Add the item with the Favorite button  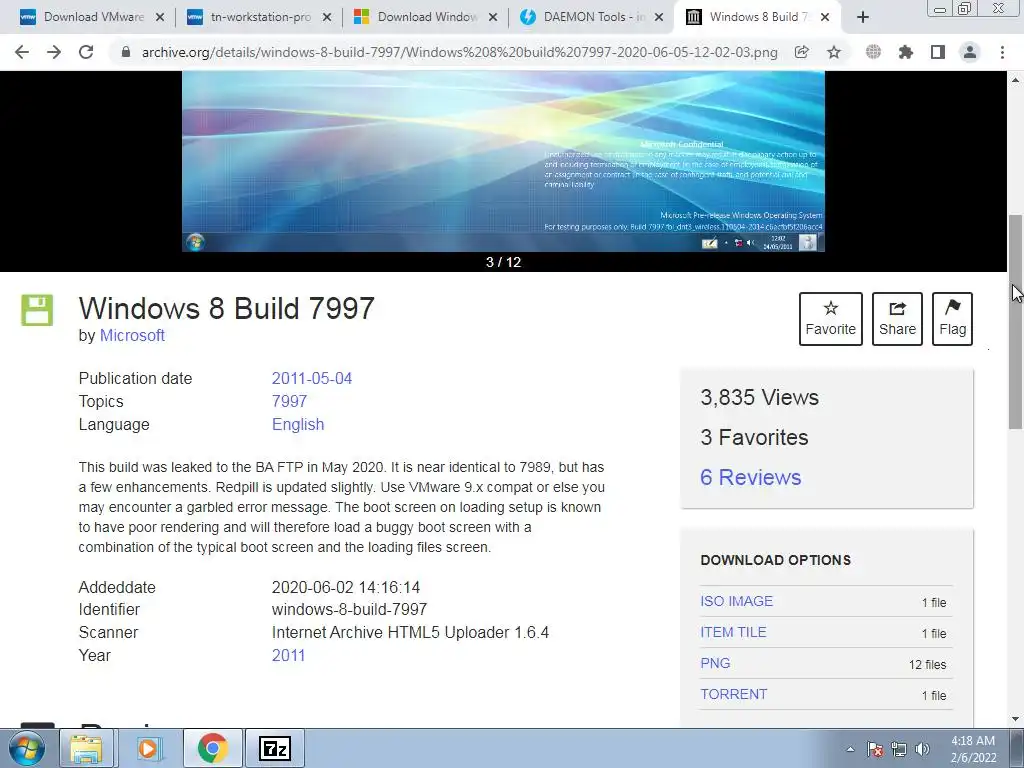pos(831,319)
